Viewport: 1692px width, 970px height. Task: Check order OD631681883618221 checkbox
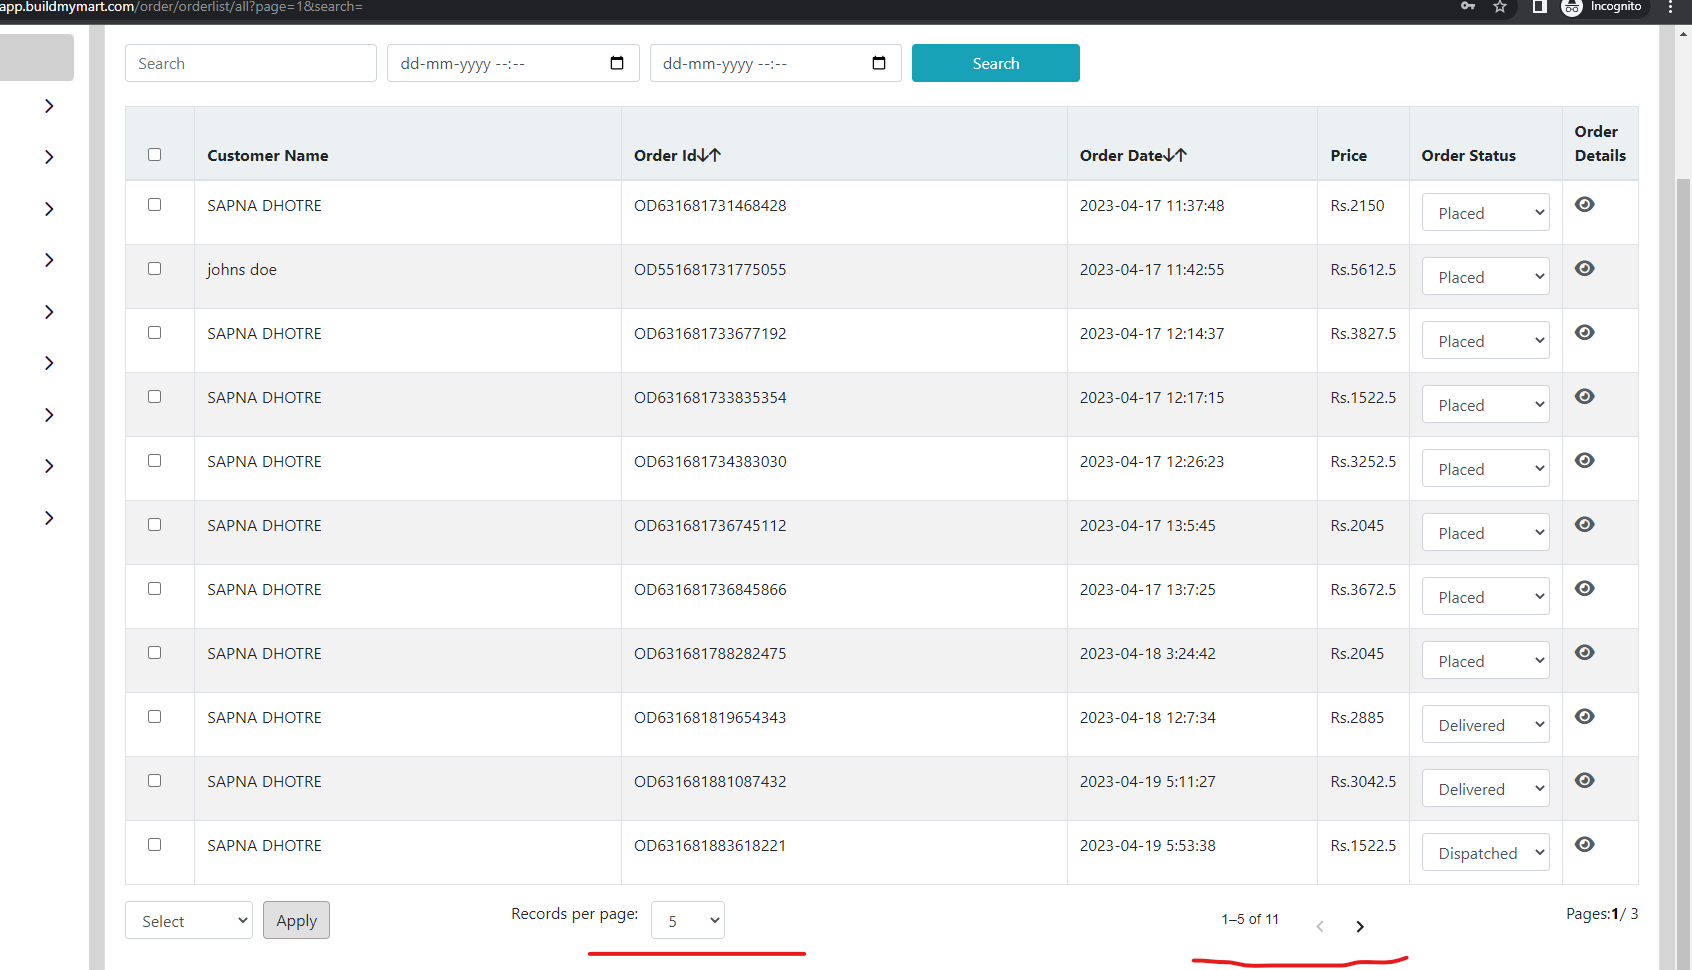[x=154, y=844]
